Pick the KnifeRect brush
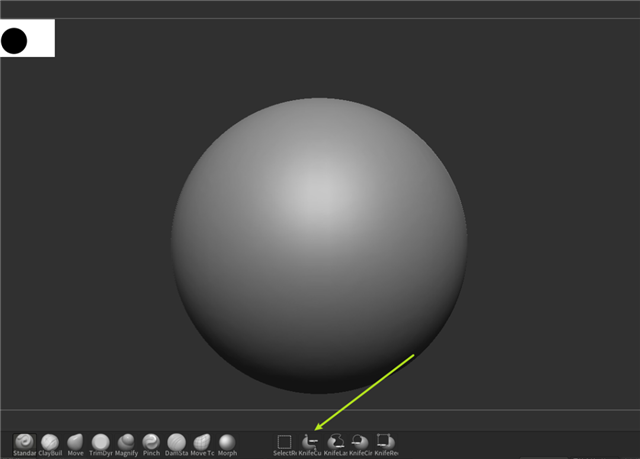640x459 pixels. 386,445
